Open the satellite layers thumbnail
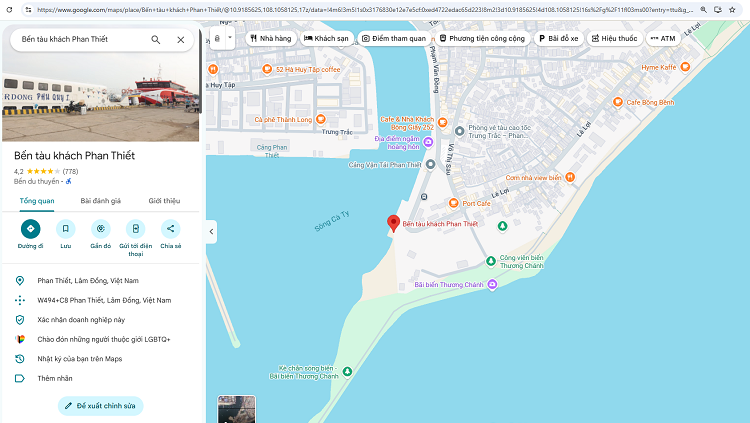 pos(236,409)
